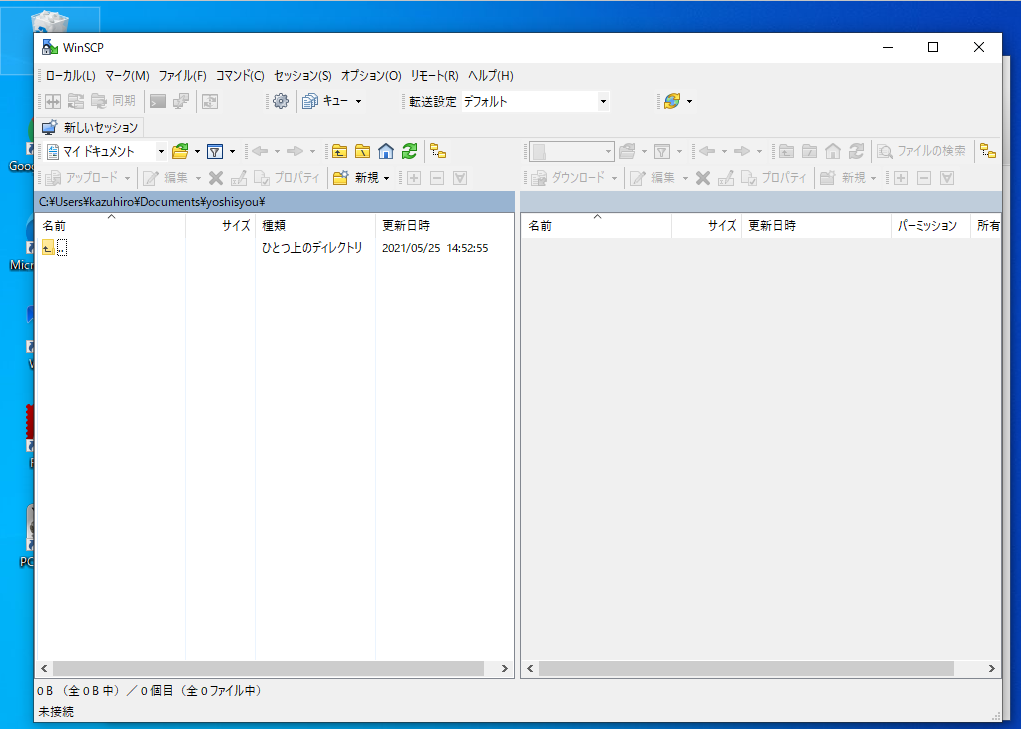Click the local open directory folder icon
The height and width of the screenshot is (729, 1021).
click(x=180, y=151)
